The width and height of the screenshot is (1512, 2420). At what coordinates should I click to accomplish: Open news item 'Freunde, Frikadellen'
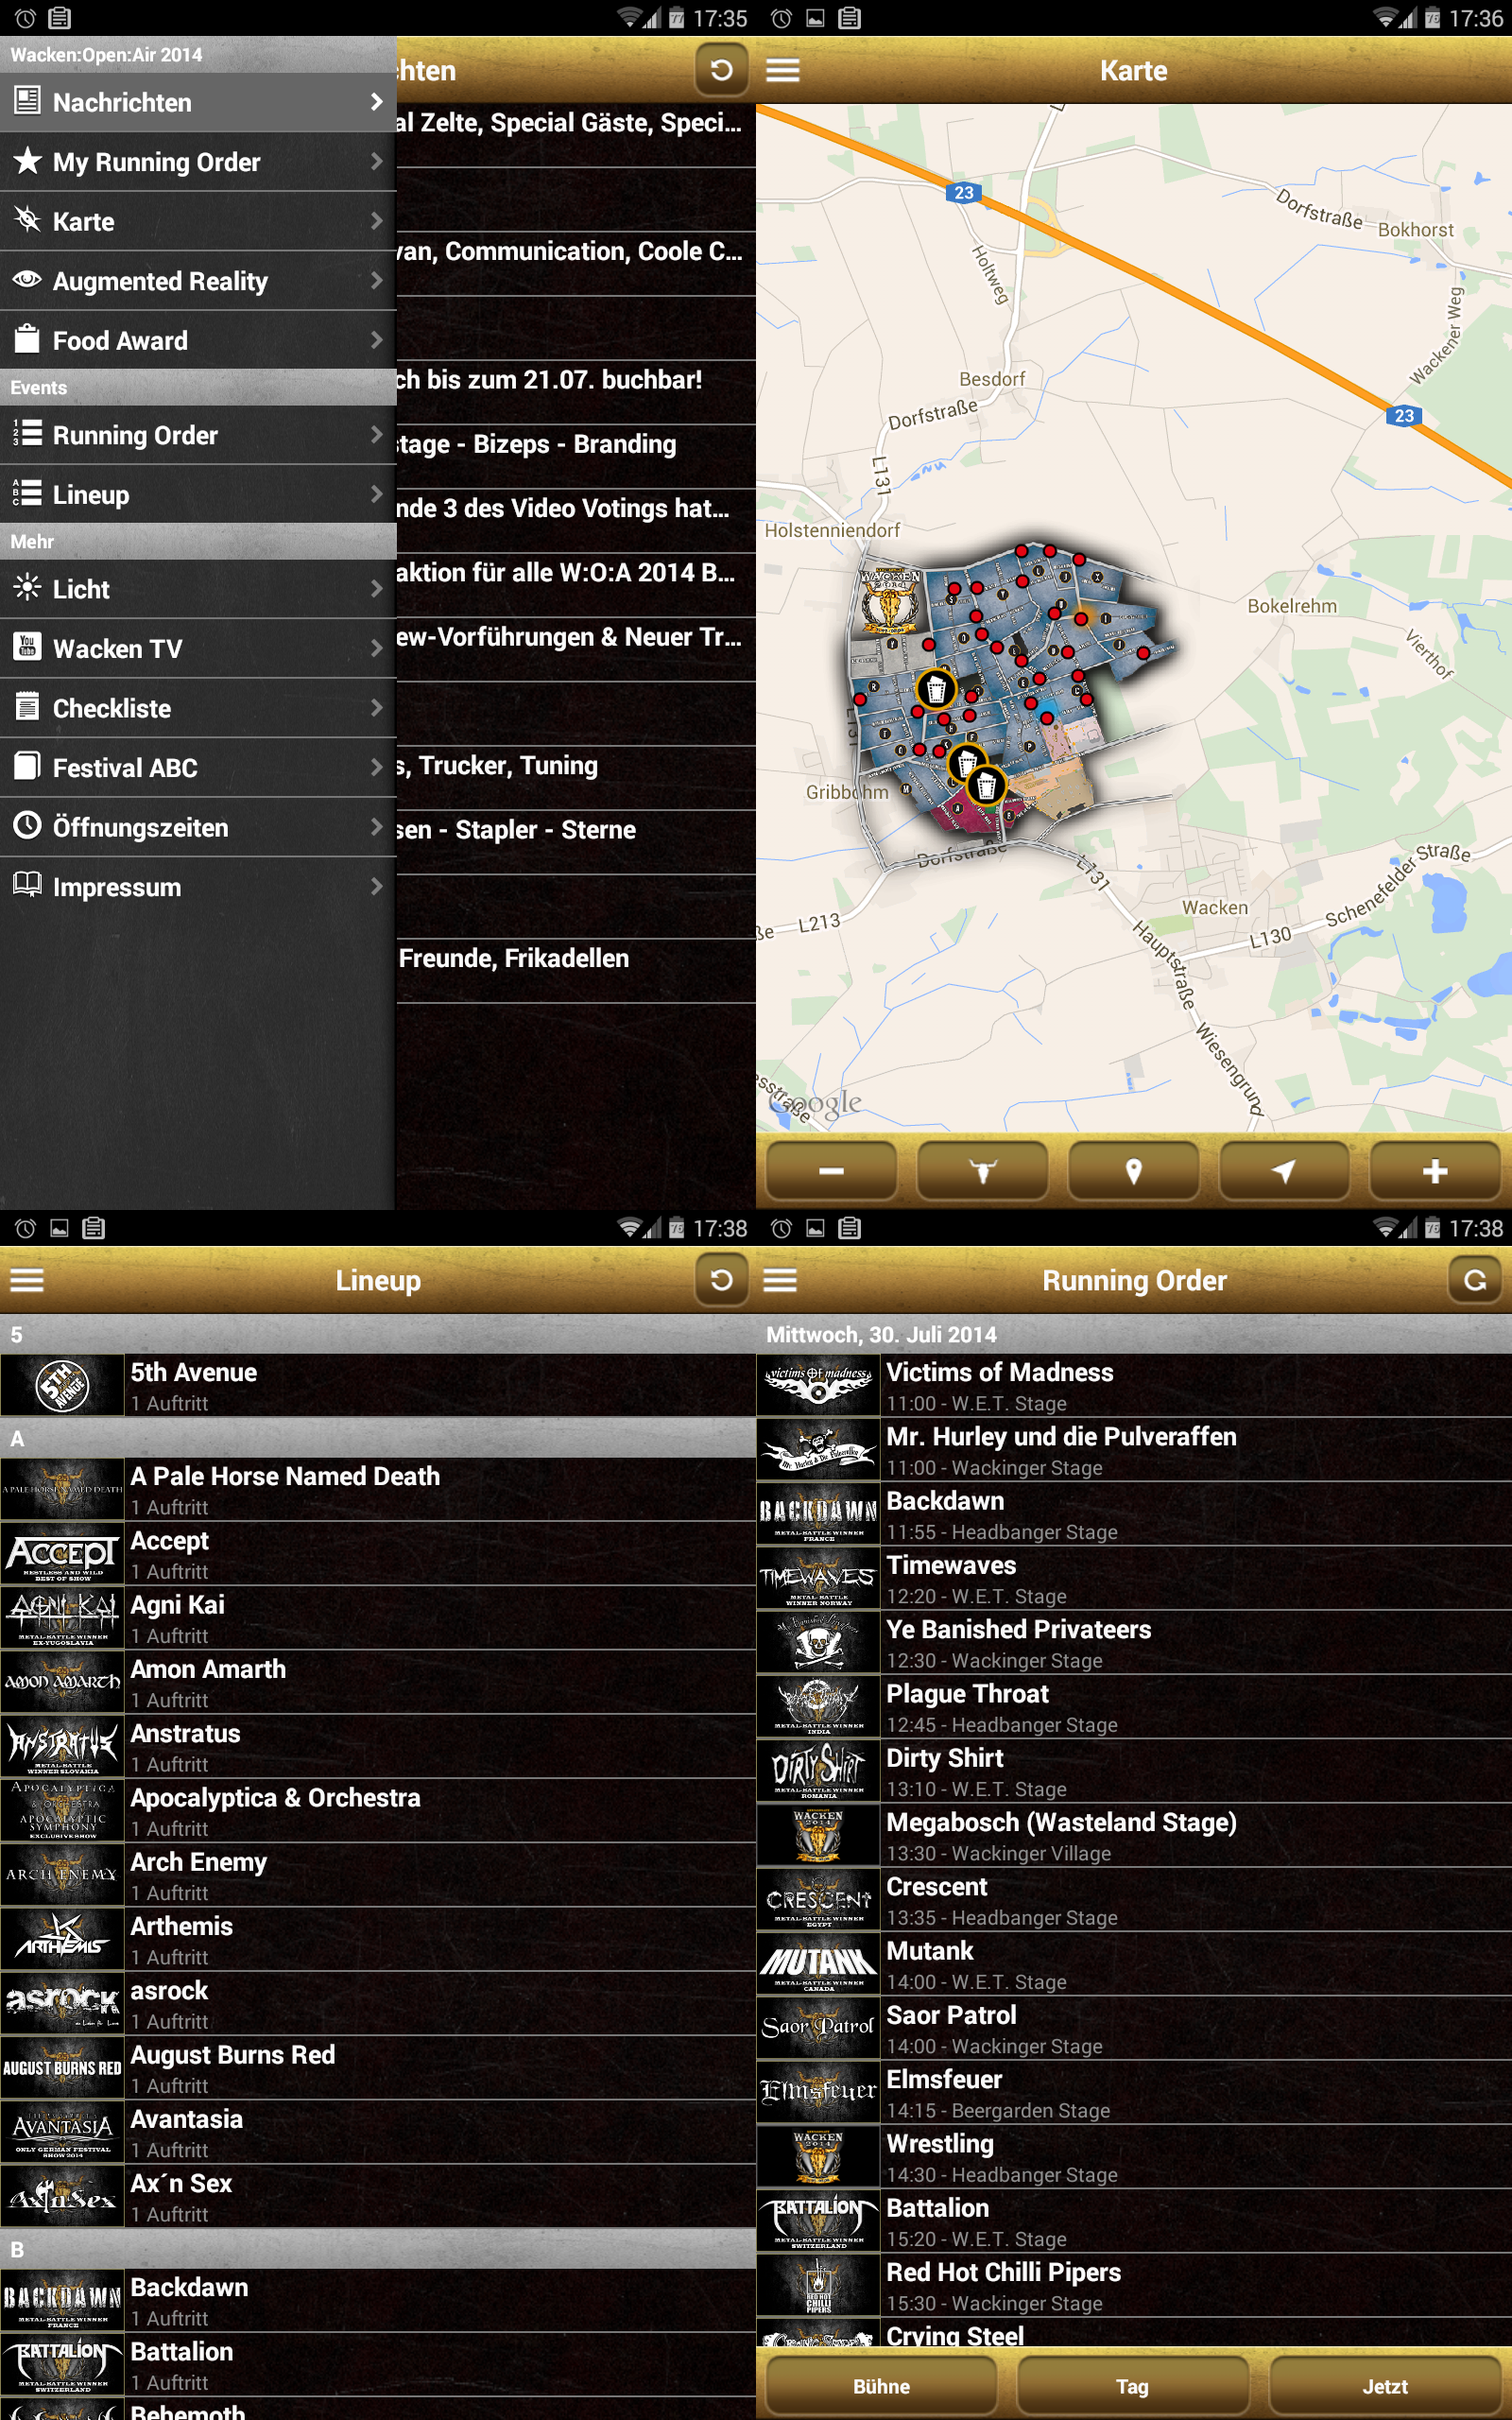(x=576, y=970)
